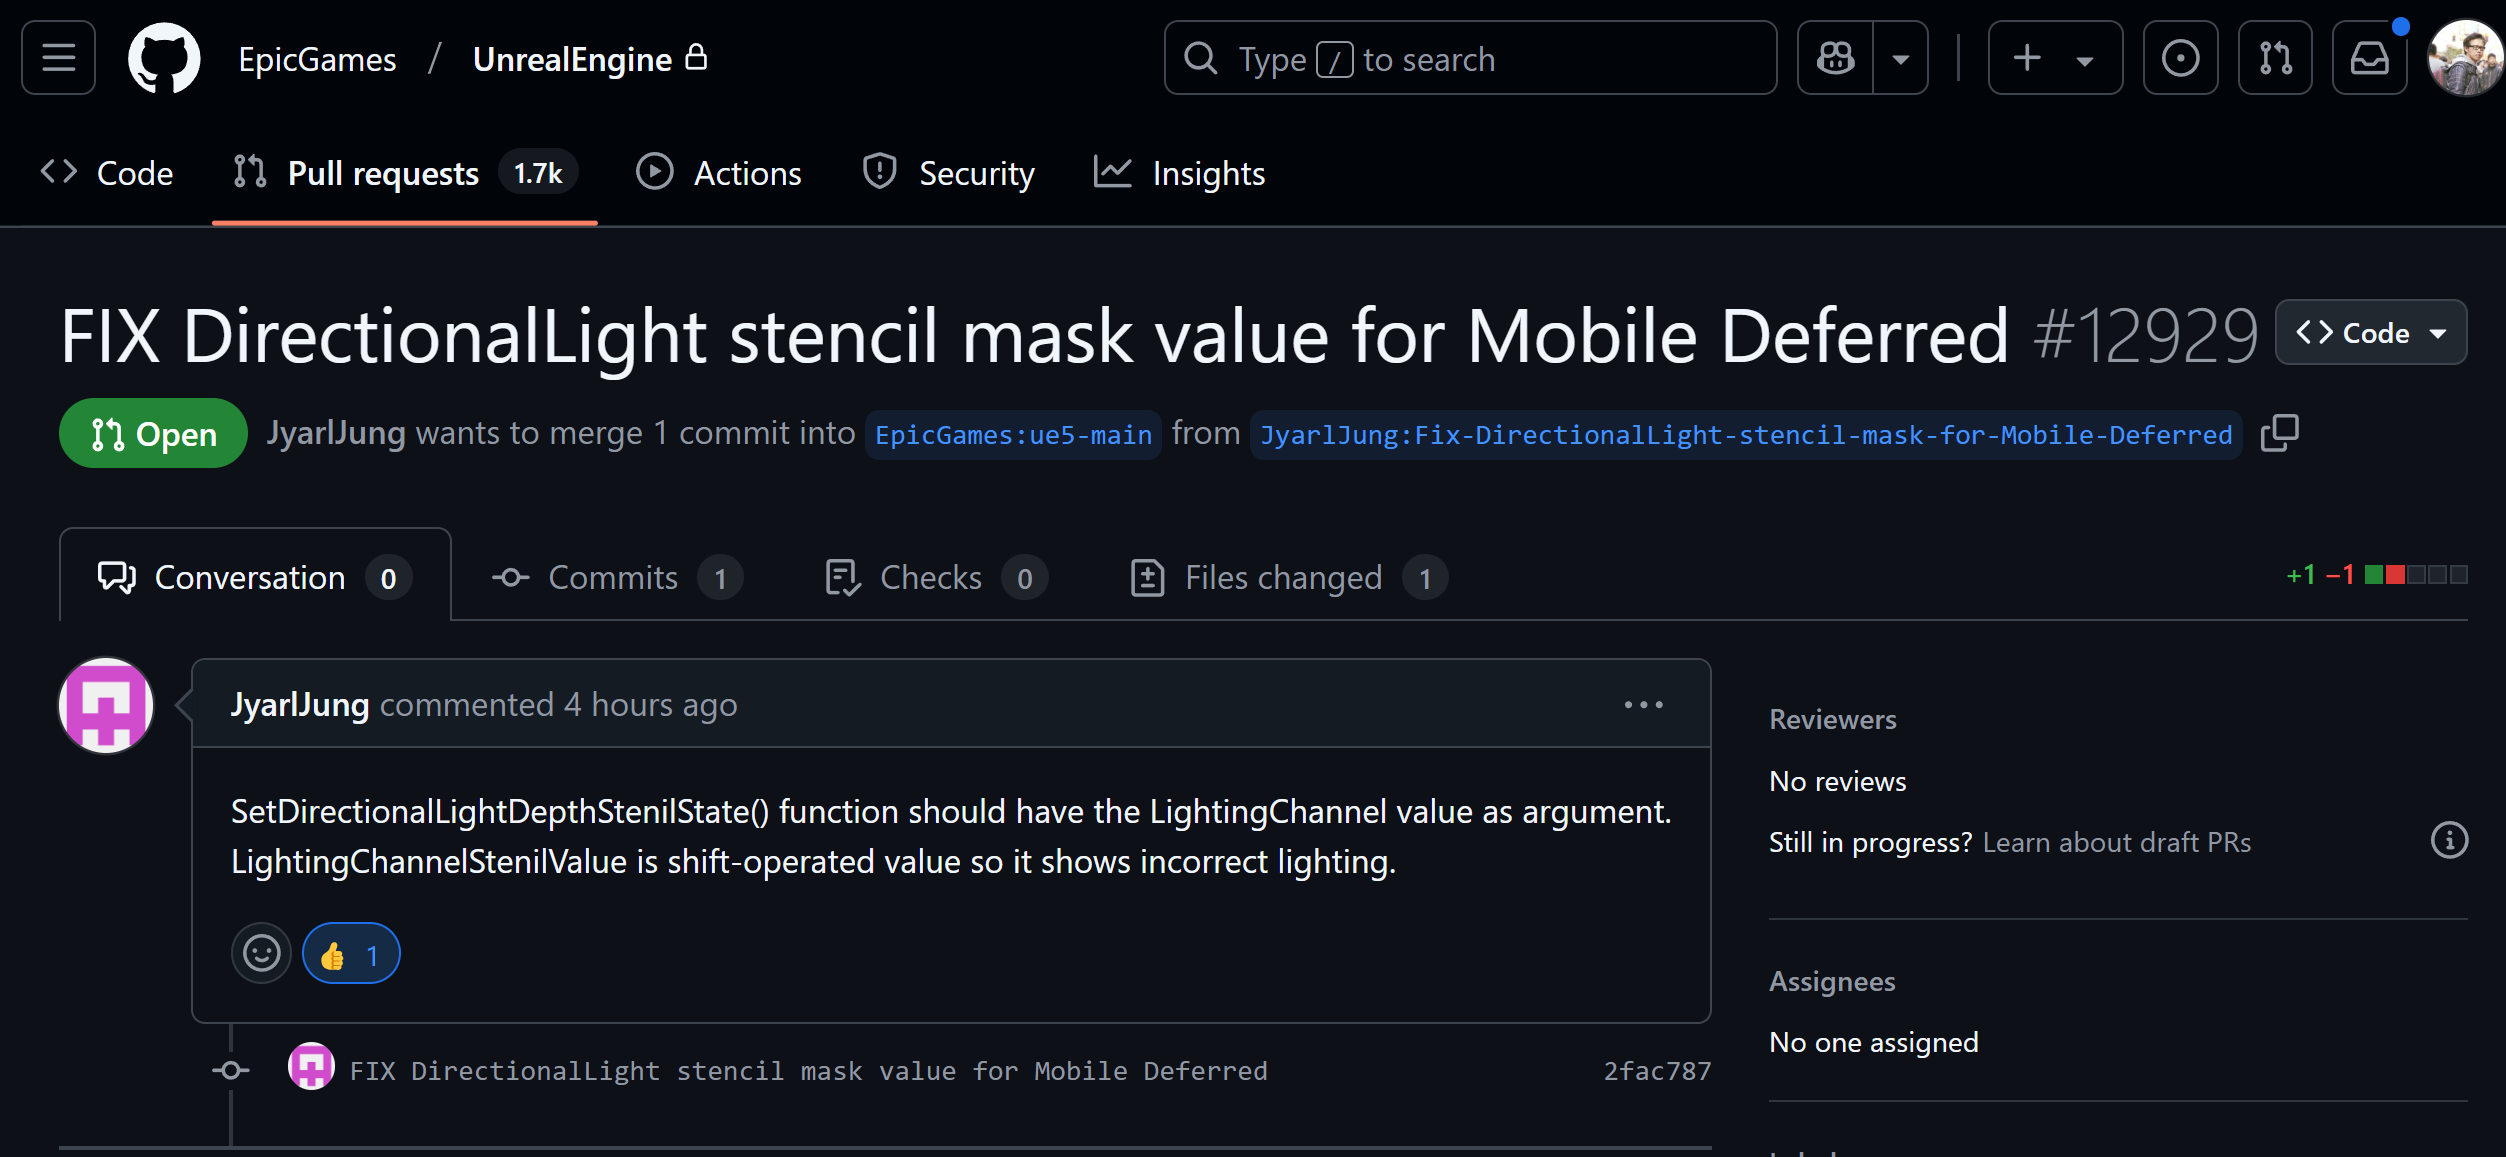Focus the Type to search field
This screenshot has width=2506, height=1157.
tap(1470, 58)
